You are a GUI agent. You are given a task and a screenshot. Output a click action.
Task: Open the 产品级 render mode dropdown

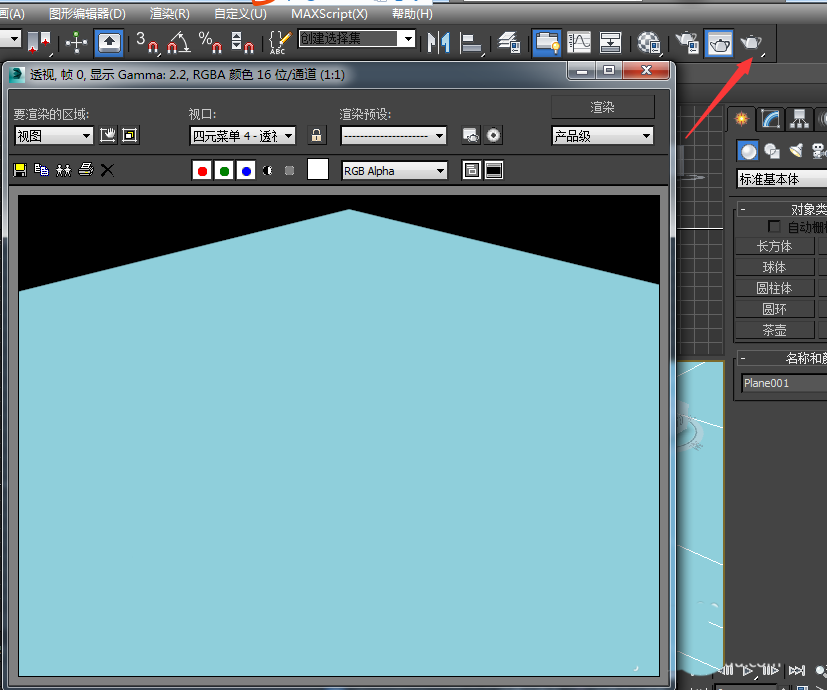coord(603,136)
